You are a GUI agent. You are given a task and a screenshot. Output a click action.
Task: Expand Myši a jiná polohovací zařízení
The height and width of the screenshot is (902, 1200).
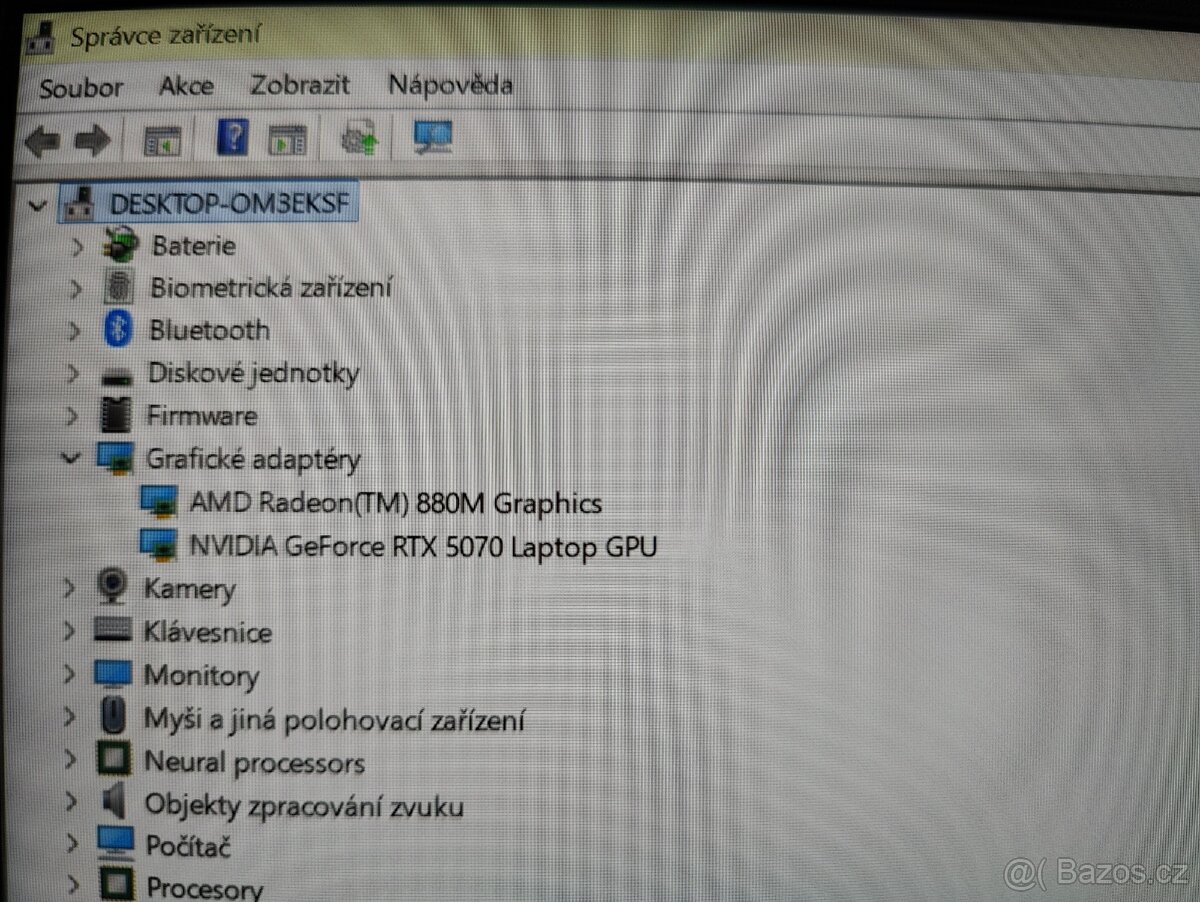point(69,717)
